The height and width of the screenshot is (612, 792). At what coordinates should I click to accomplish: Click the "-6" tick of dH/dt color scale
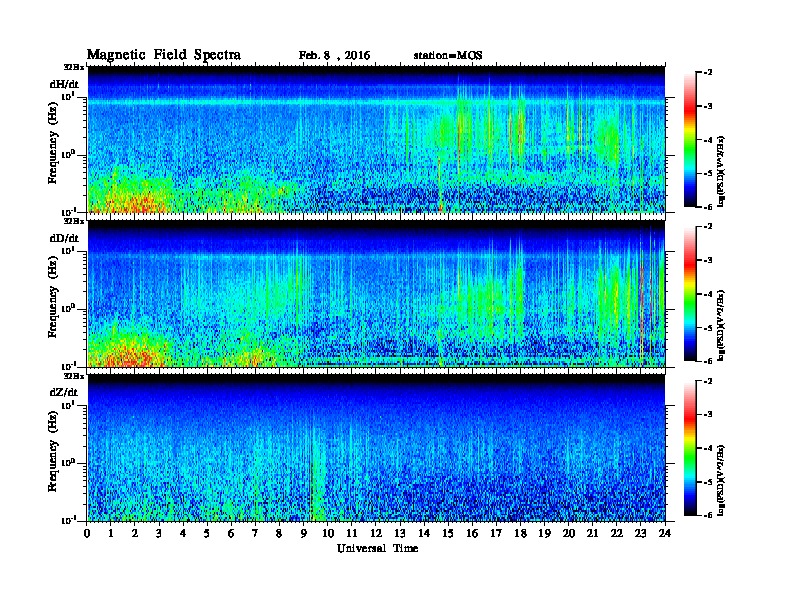pyautogui.click(x=708, y=207)
